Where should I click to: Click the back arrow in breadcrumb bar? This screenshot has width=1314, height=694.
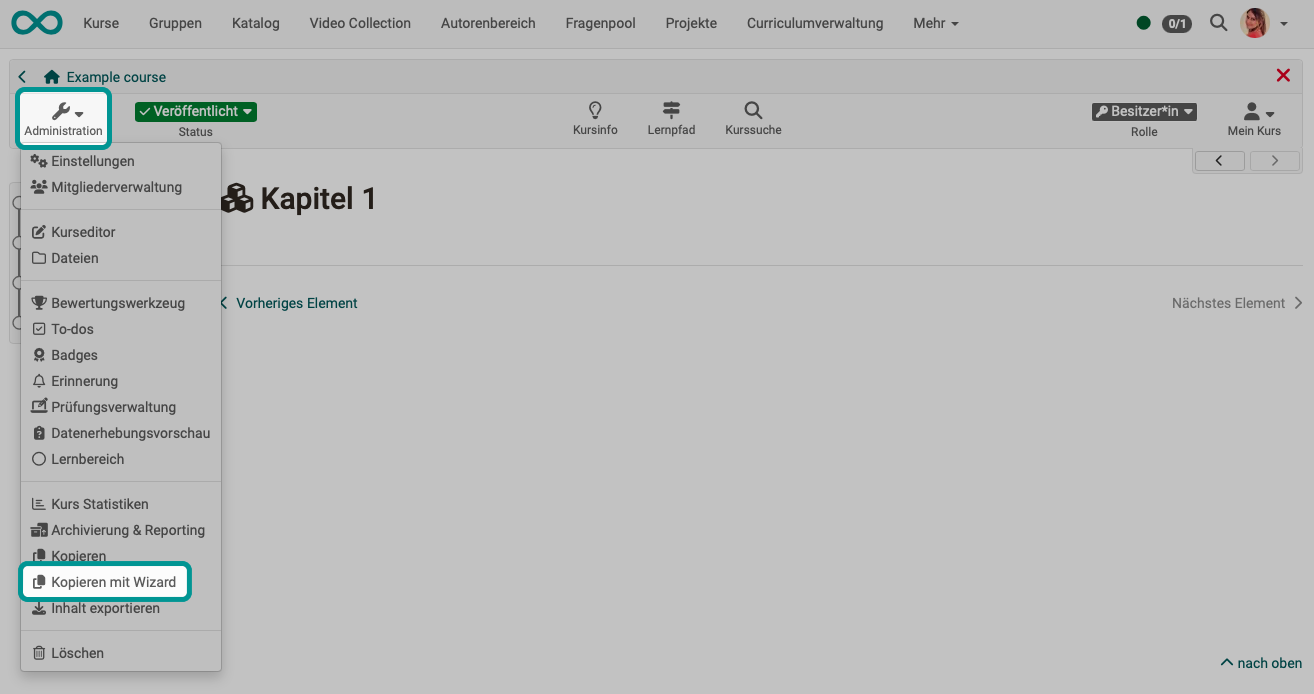pyautogui.click(x=23, y=77)
